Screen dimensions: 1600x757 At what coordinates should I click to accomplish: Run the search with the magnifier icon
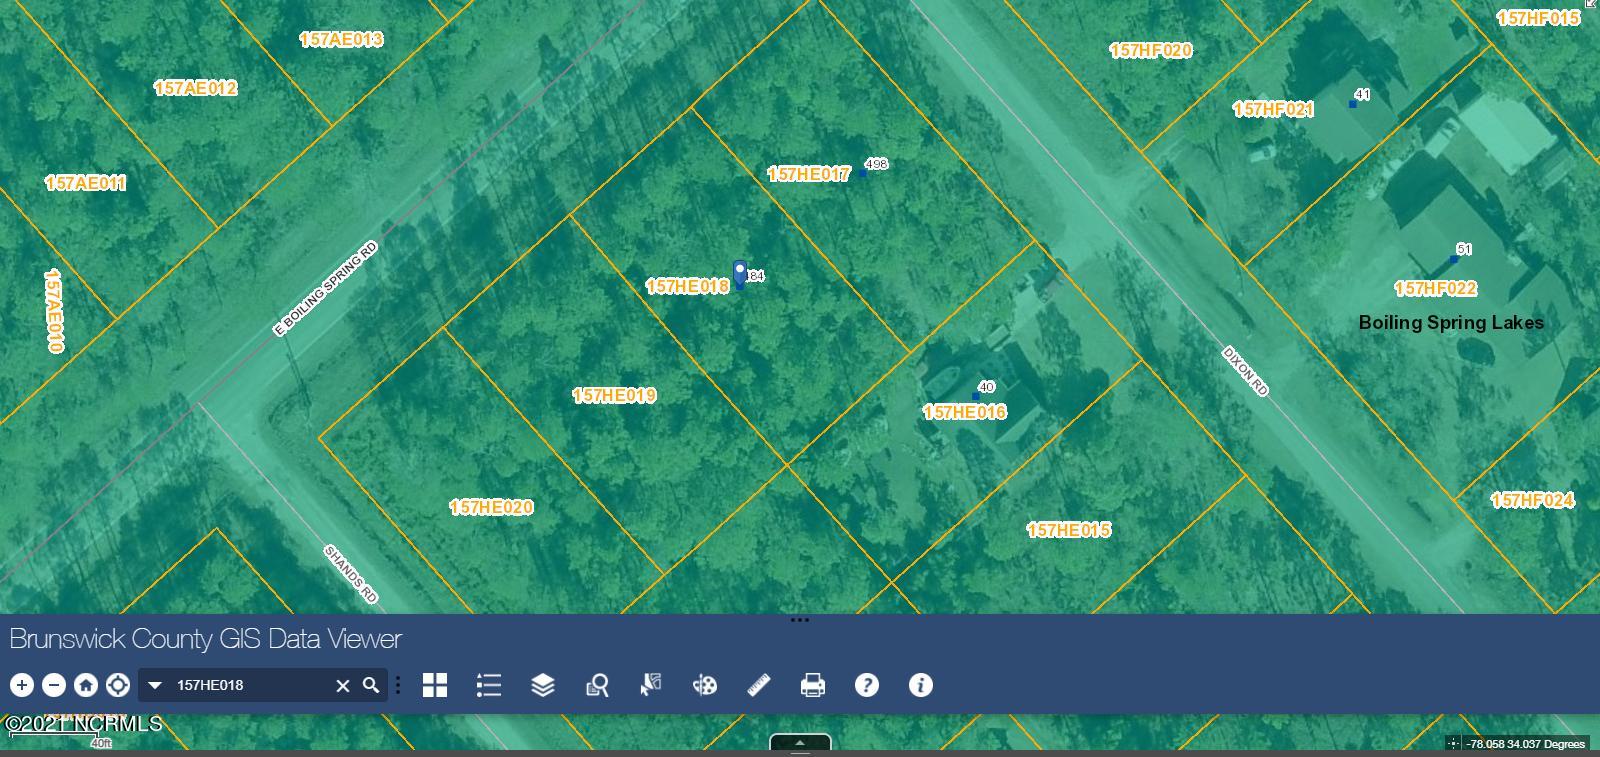371,685
